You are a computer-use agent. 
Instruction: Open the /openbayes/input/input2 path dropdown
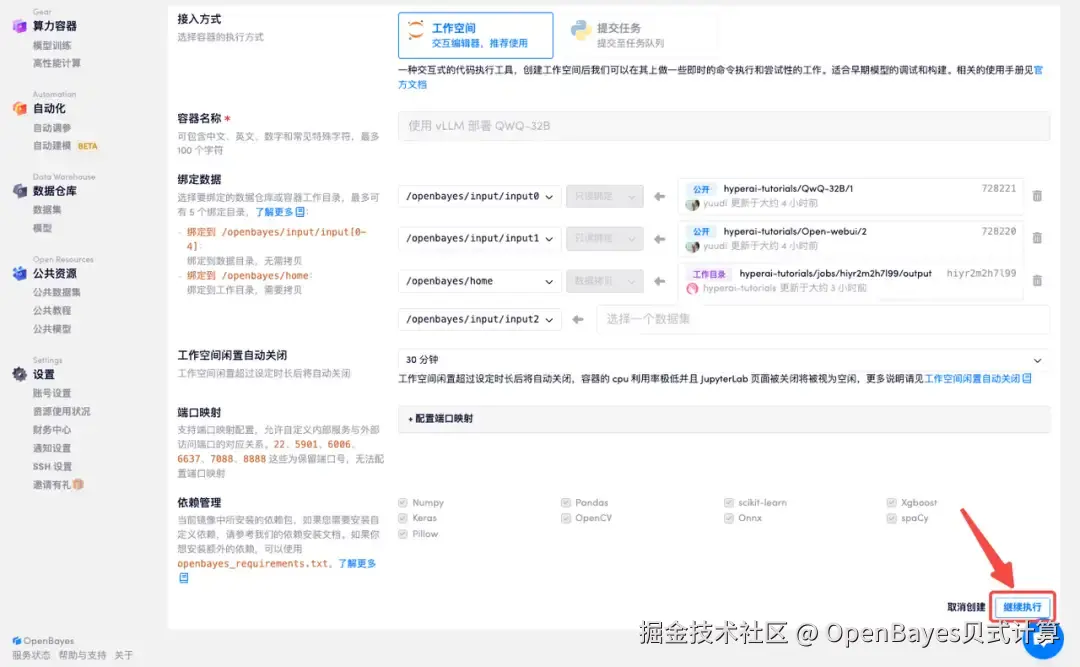coord(479,320)
